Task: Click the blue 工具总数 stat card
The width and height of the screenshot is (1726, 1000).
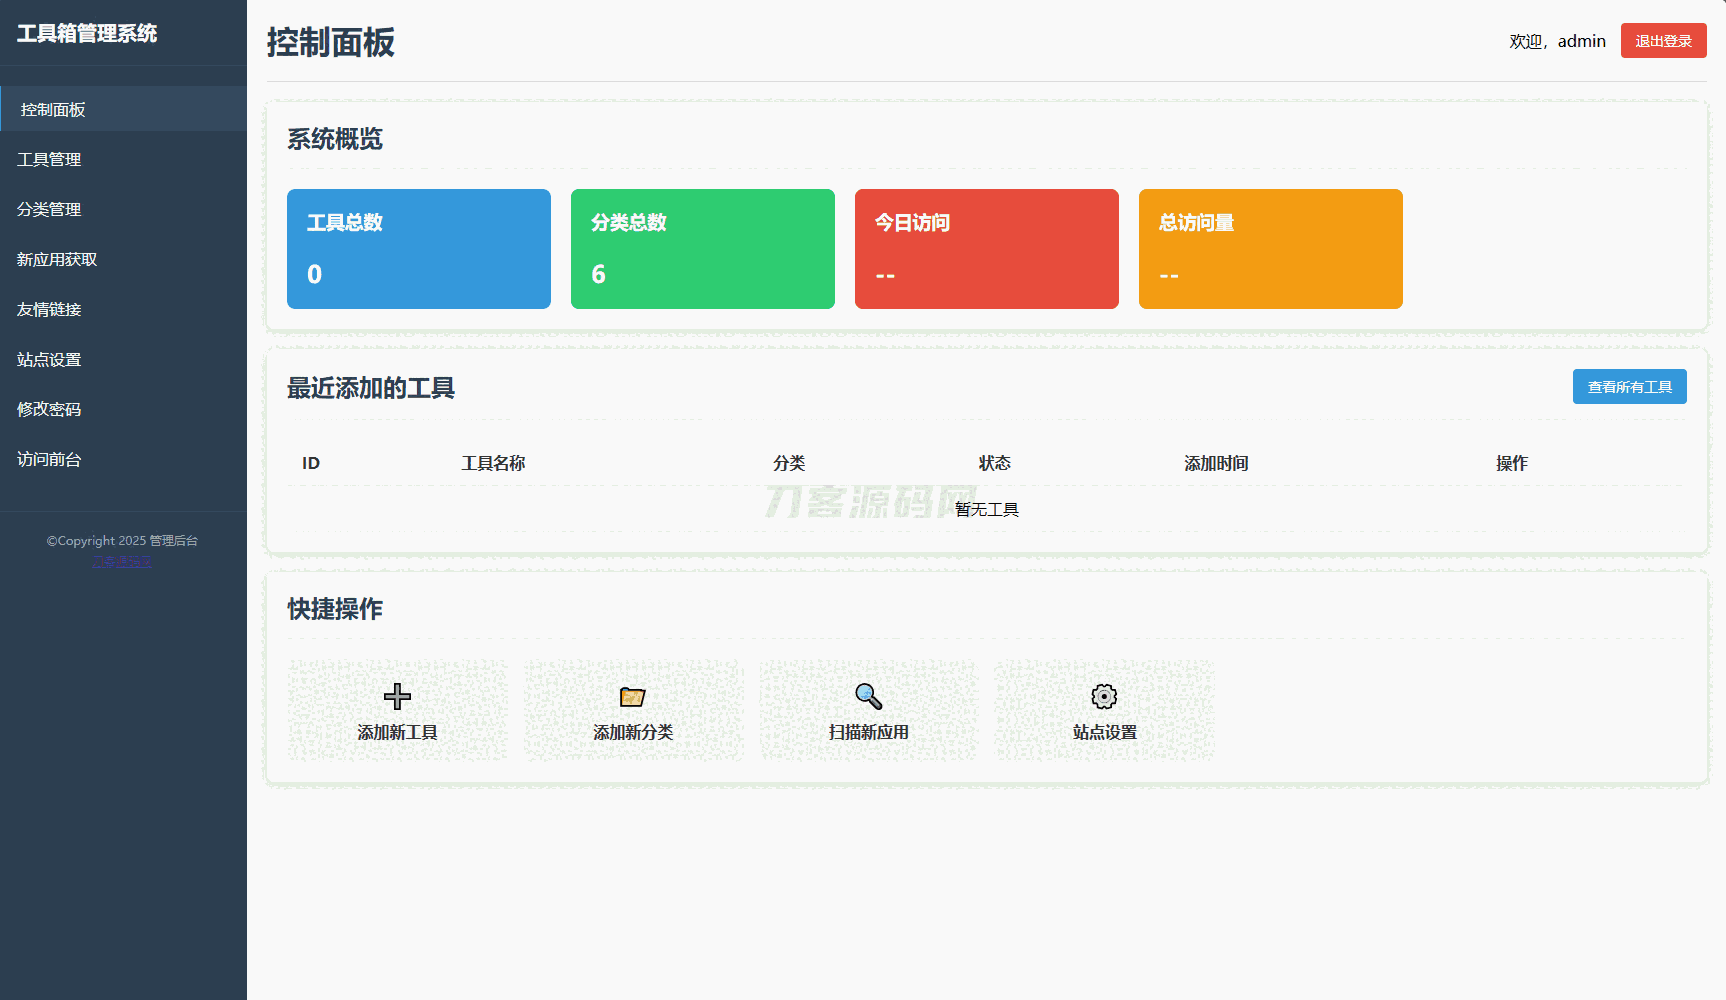Action: (x=418, y=249)
